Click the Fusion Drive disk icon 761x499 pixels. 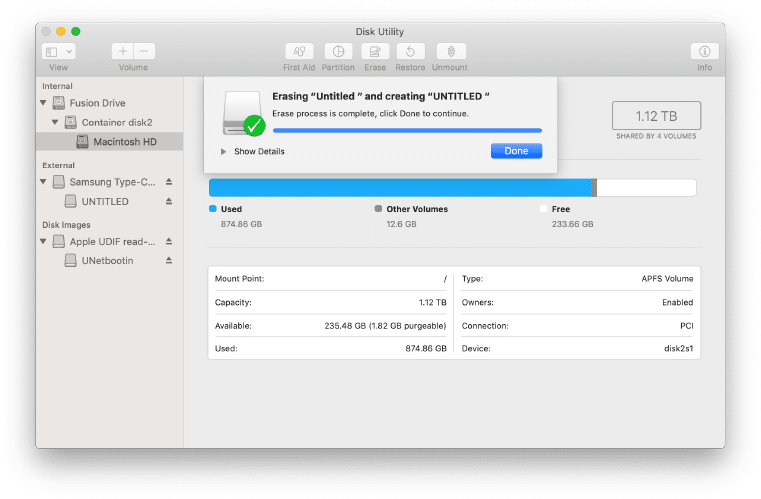59,103
